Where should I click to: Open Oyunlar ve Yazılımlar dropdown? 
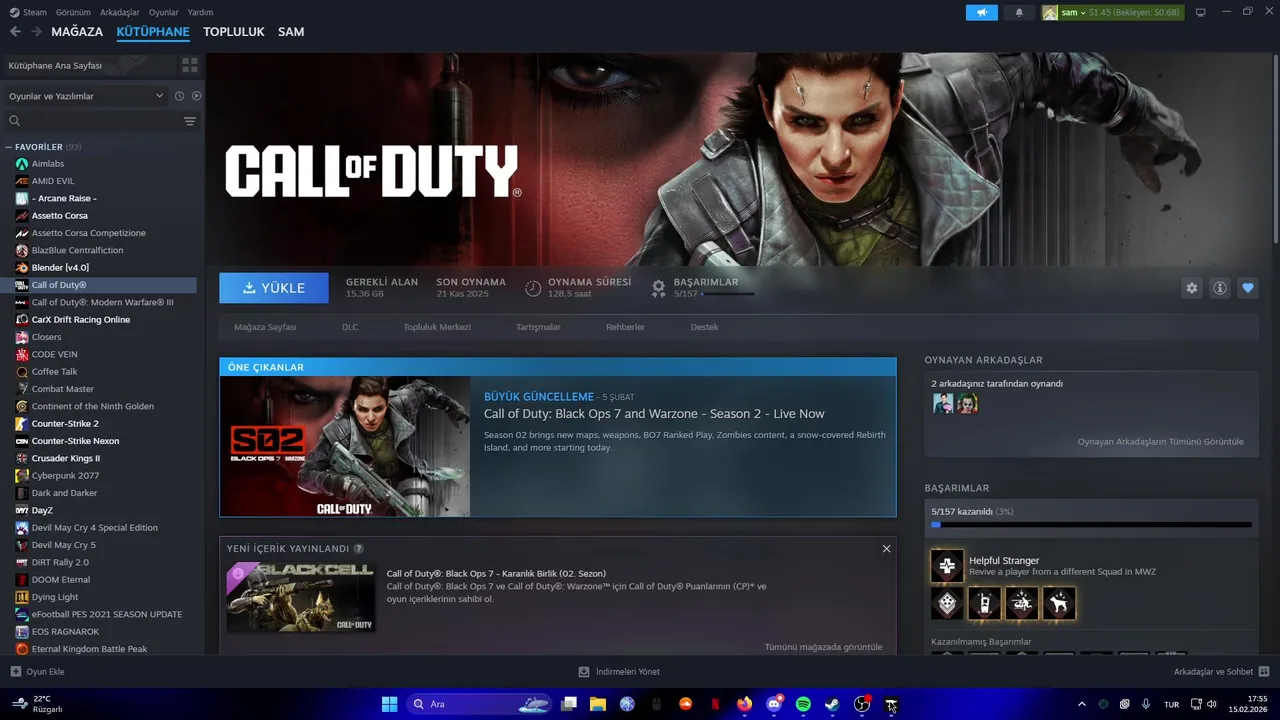tap(85, 96)
